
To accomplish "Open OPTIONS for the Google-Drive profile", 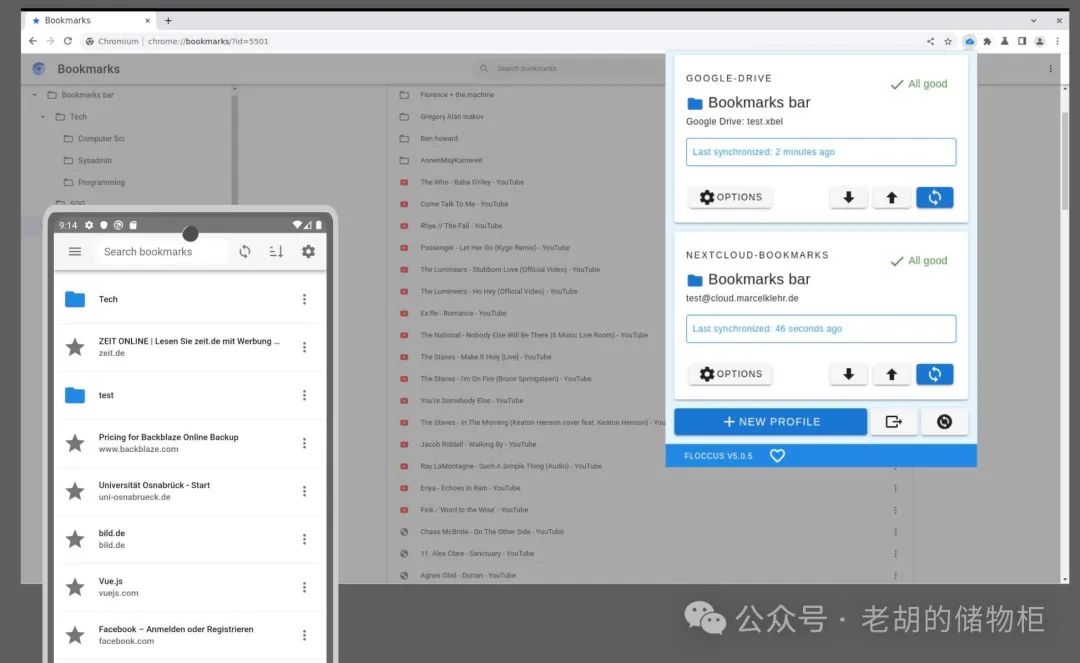I will 730,198.
